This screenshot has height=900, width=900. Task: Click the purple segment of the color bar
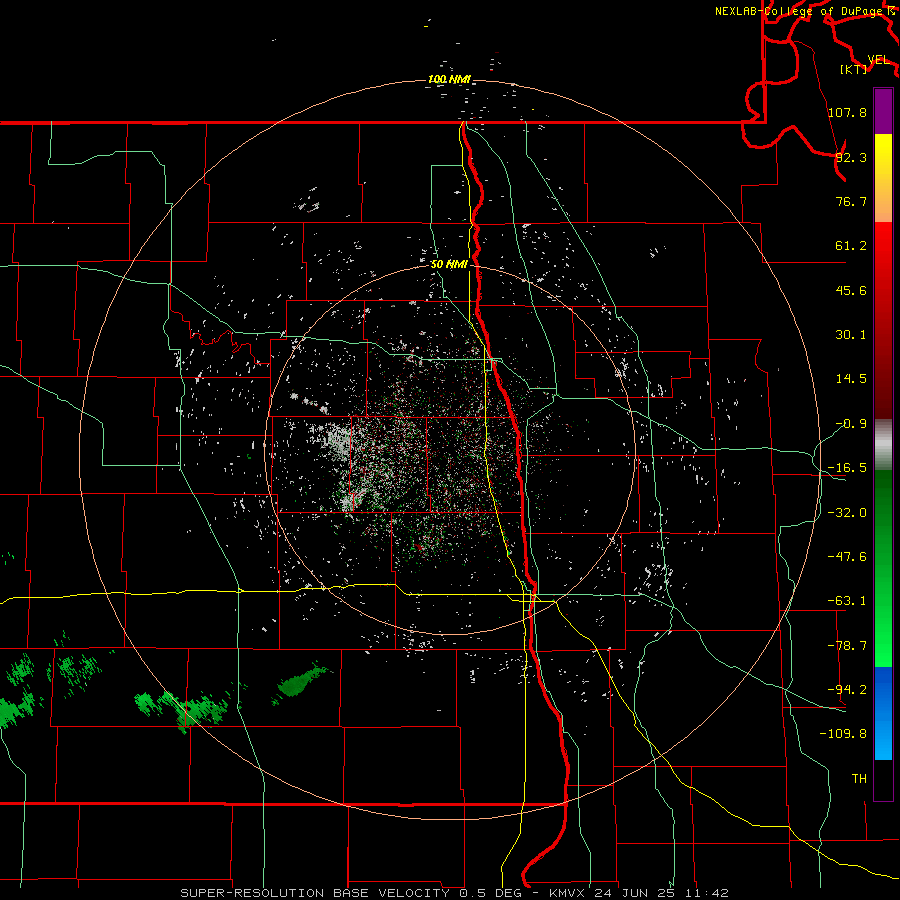[883, 112]
